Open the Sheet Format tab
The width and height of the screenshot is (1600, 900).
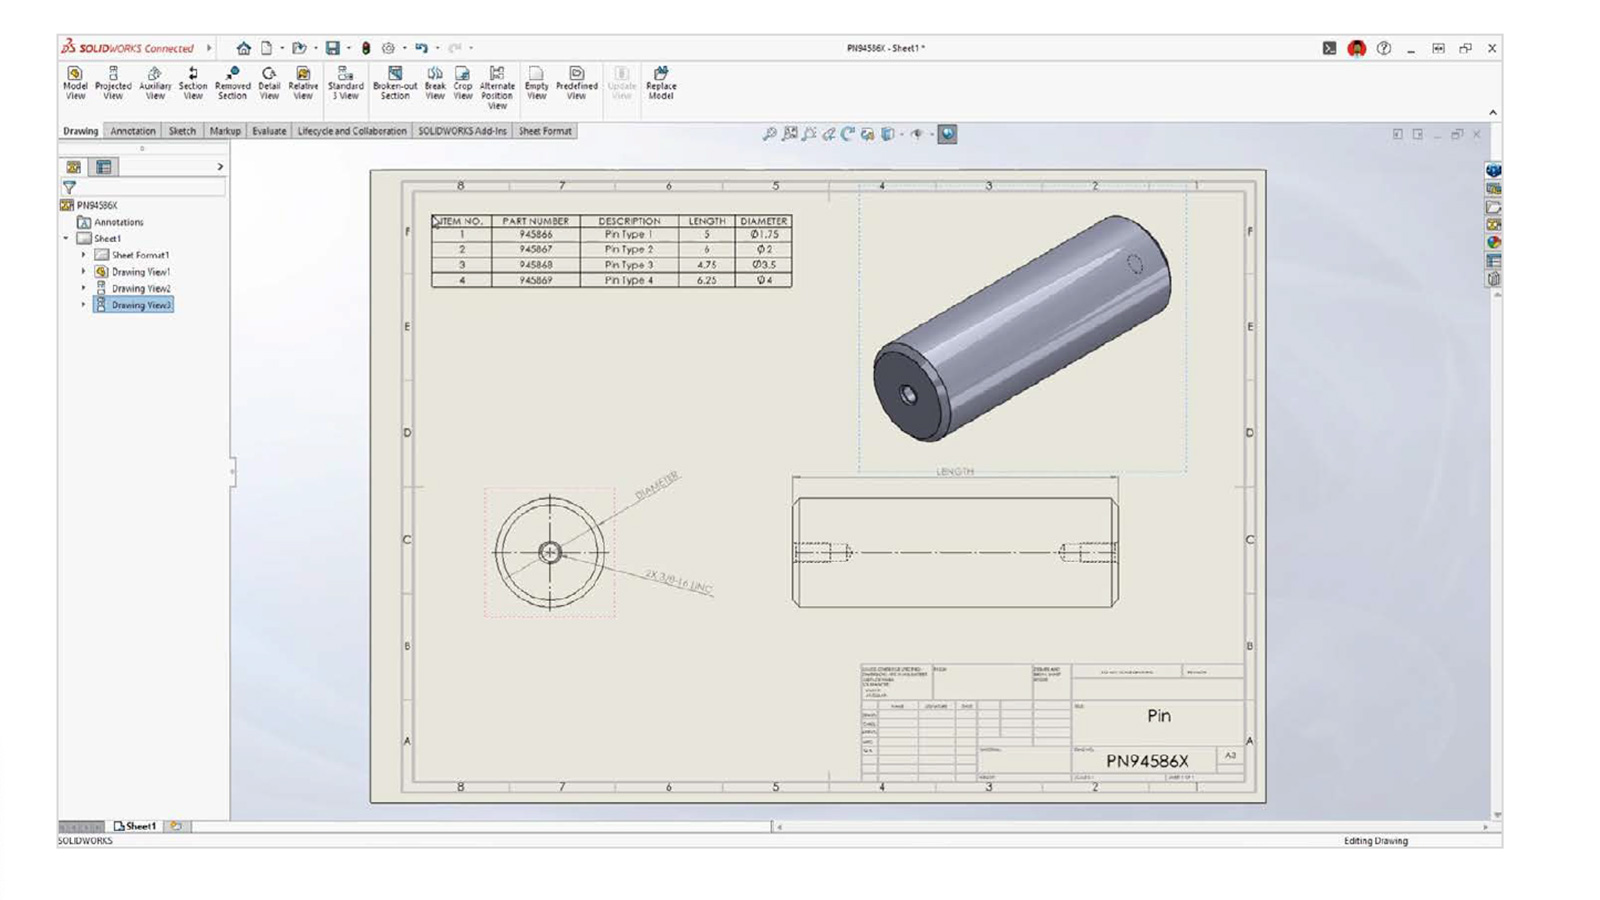coord(545,131)
